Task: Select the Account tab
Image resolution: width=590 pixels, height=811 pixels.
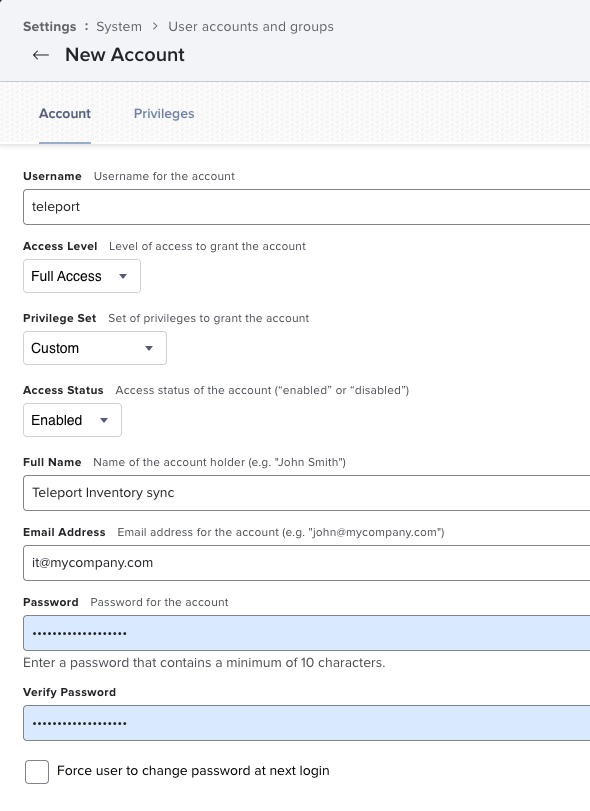Action: [x=64, y=114]
